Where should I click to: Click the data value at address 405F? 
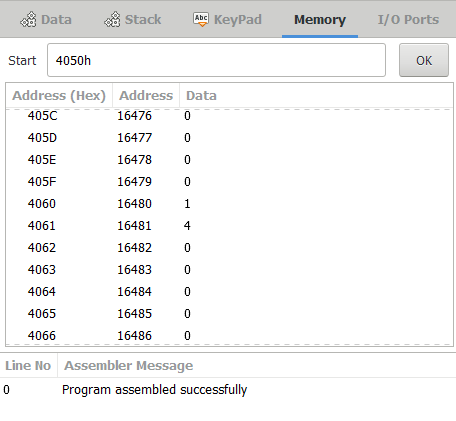tap(187, 182)
